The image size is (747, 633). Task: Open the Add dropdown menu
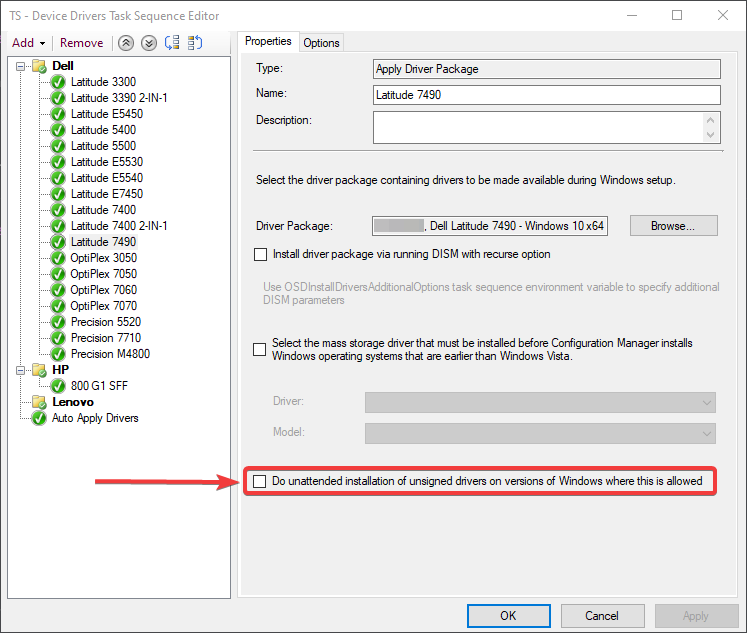click(29, 43)
